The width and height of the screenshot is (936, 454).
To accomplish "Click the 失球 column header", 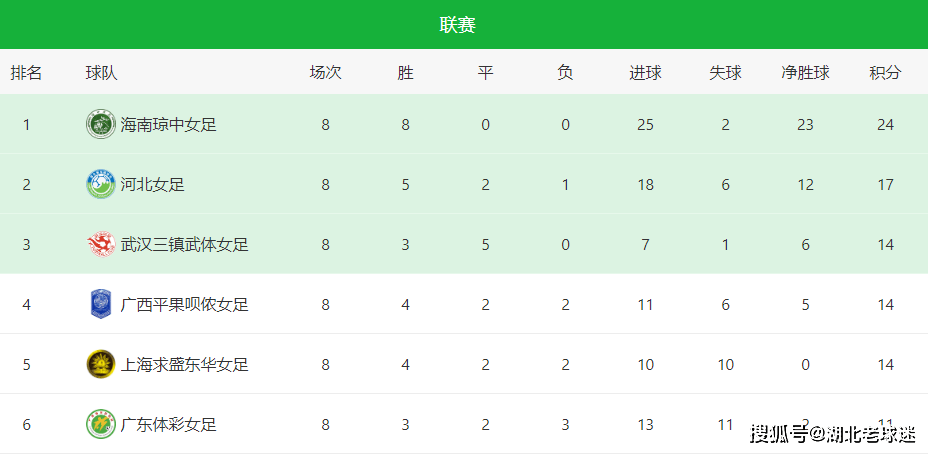I will (x=725, y=73).
